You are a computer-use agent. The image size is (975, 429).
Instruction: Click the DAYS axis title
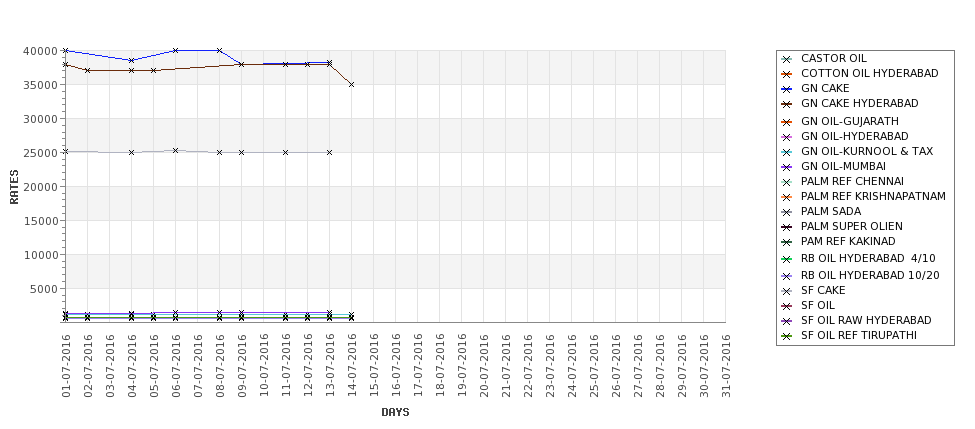395,412
